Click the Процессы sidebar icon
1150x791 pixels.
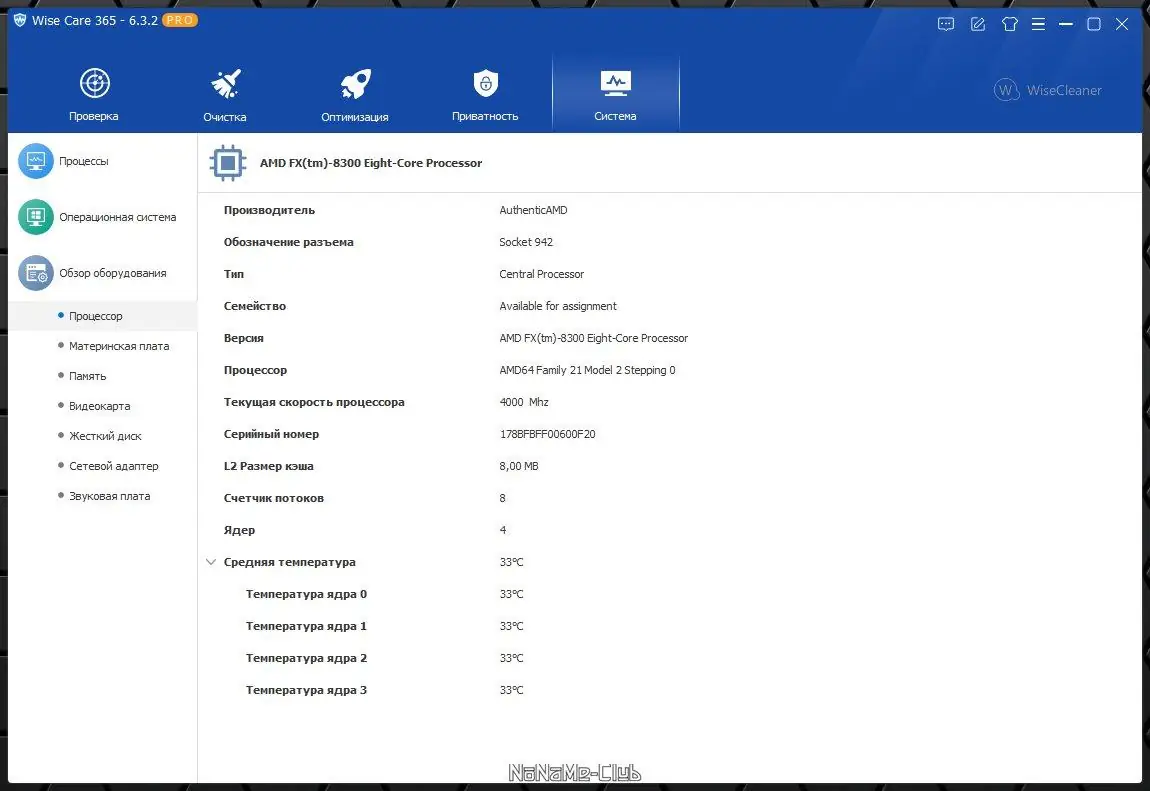(x=36, y=161)
